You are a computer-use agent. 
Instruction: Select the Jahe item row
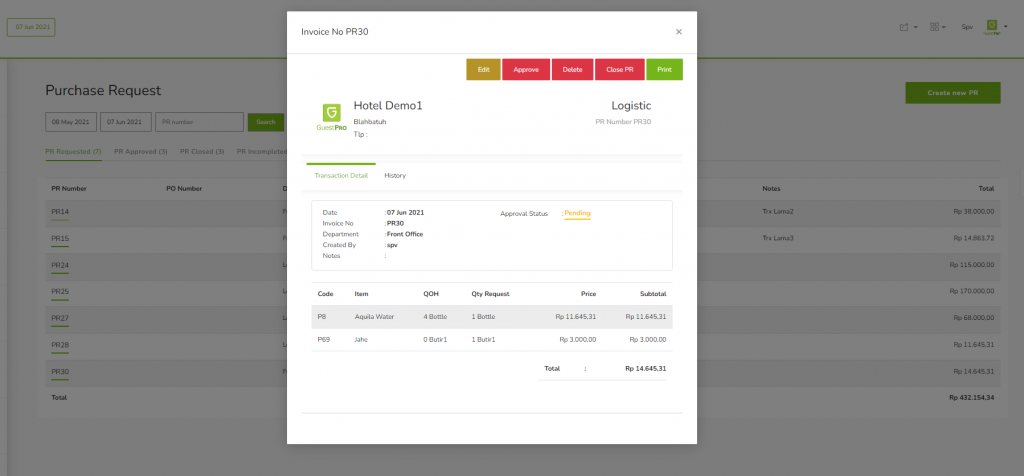pyautogui.click(x=492, y=340)
